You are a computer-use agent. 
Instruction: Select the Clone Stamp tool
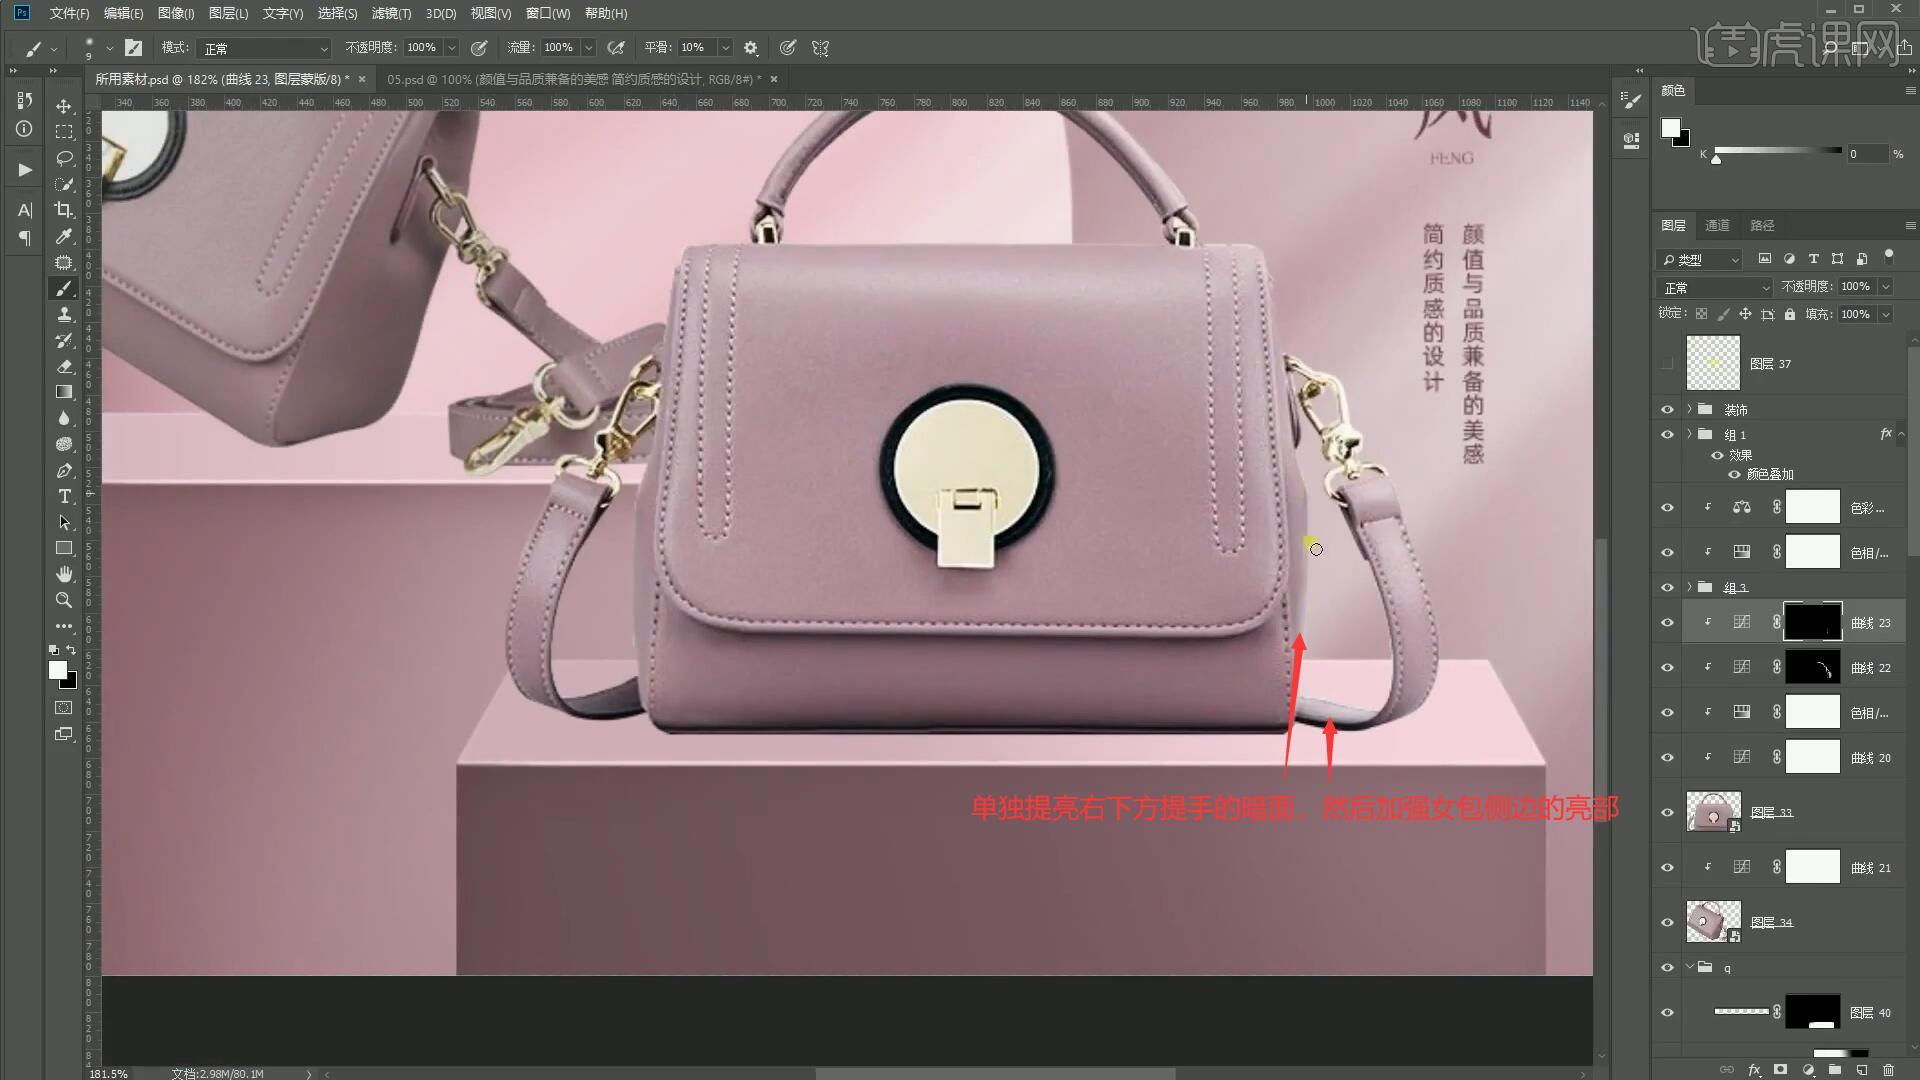click(x=64, y=314)
